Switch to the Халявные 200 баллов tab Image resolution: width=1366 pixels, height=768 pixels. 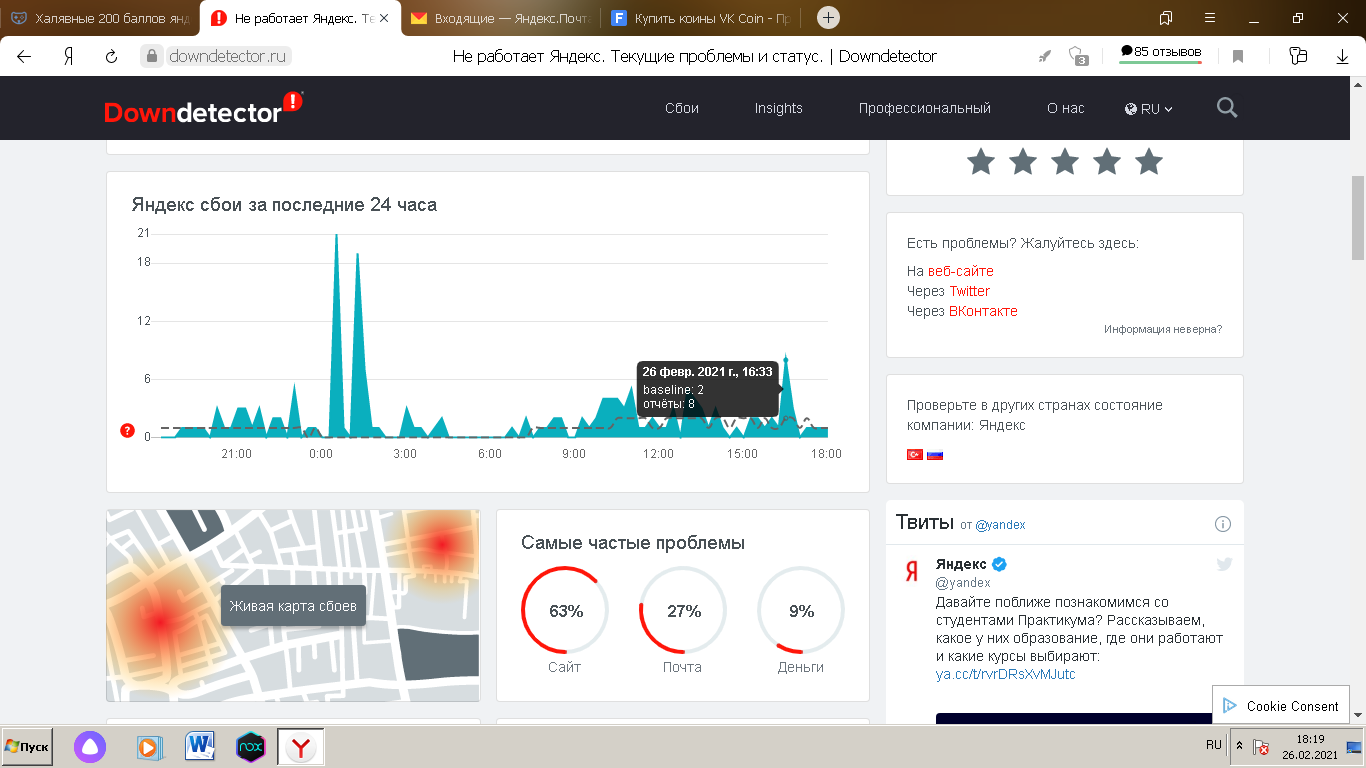coord(100,18)
